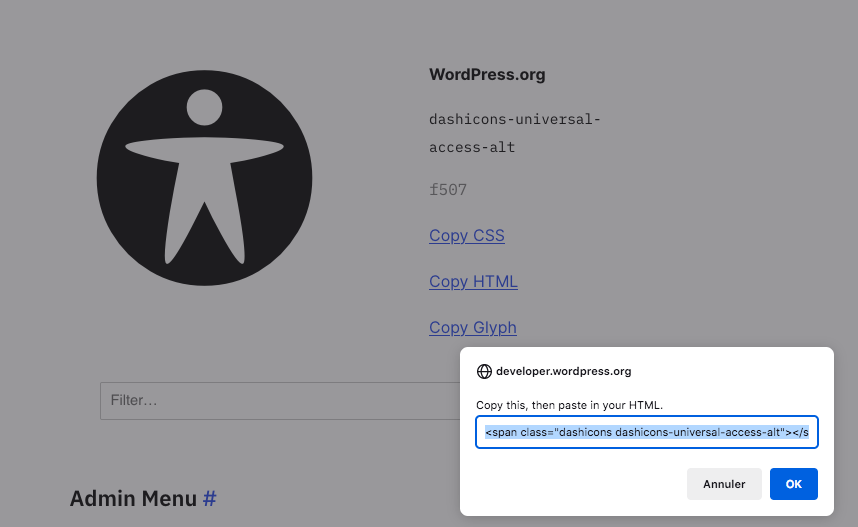The image size is (858, 527).
Task: Dismiss the dialog with the Annuler button
Action: coord(724,484)
